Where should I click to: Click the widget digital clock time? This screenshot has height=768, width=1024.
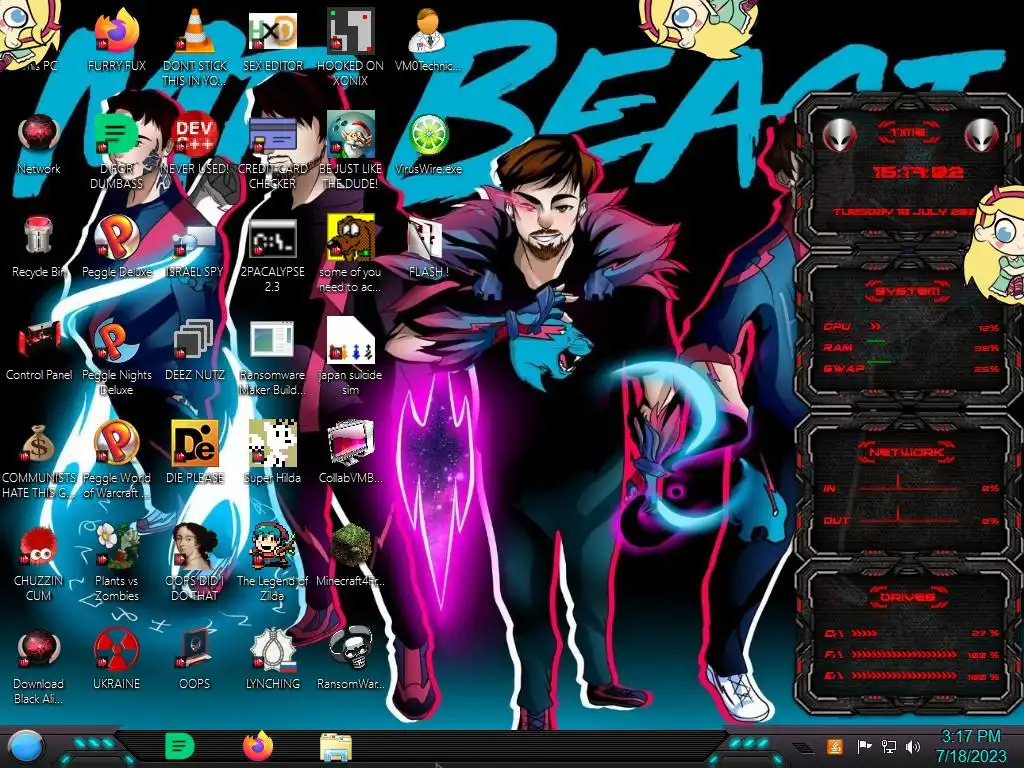tap(918, 172)
